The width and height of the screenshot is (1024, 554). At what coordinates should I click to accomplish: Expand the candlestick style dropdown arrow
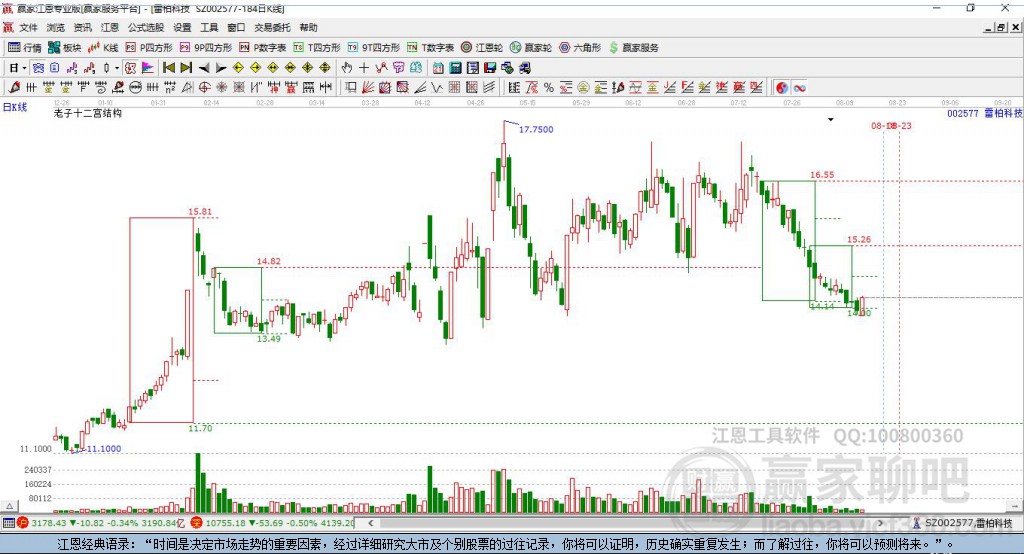coord(117,68)
